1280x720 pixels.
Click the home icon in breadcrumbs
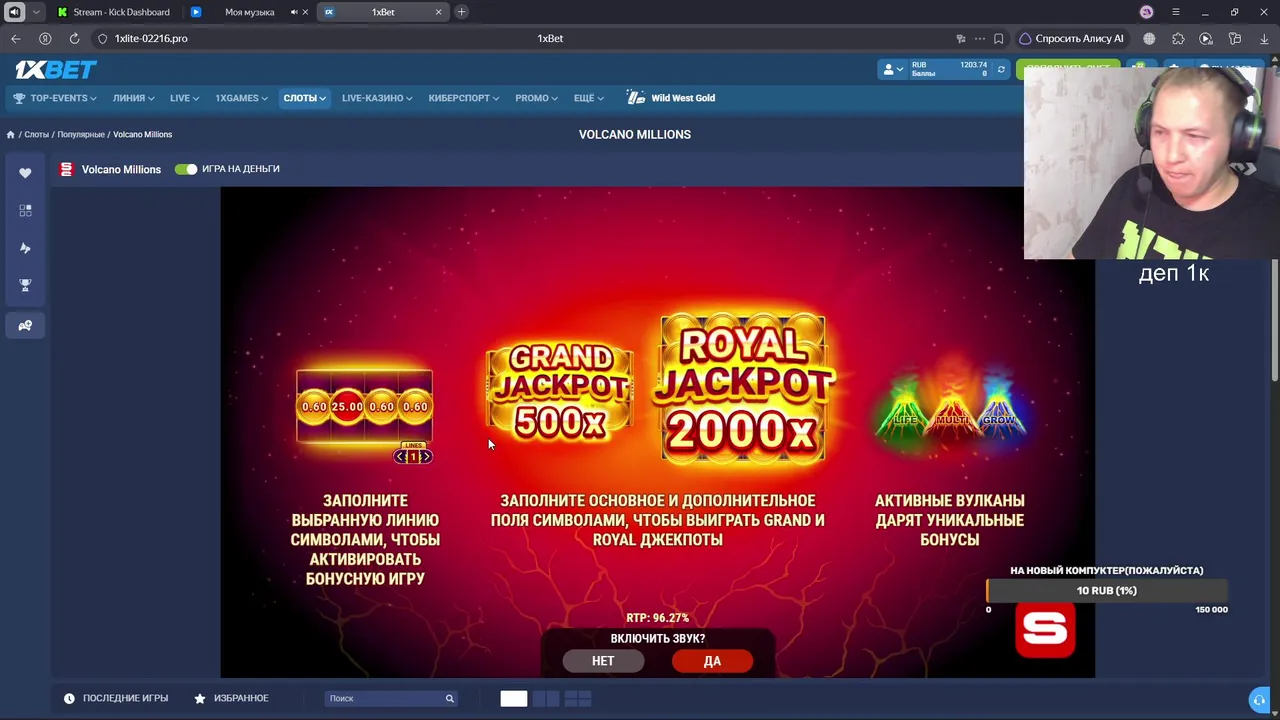[10, 134]
